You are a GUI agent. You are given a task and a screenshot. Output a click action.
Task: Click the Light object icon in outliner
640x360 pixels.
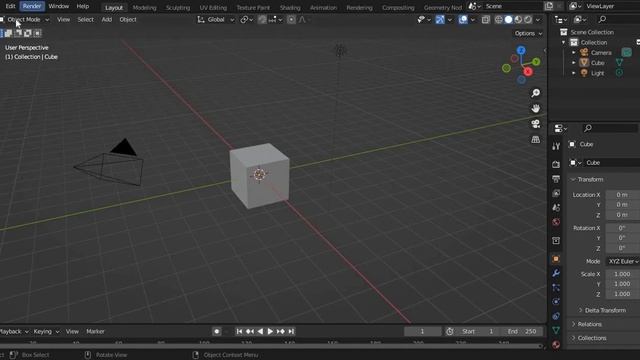(x=584, y=73)
